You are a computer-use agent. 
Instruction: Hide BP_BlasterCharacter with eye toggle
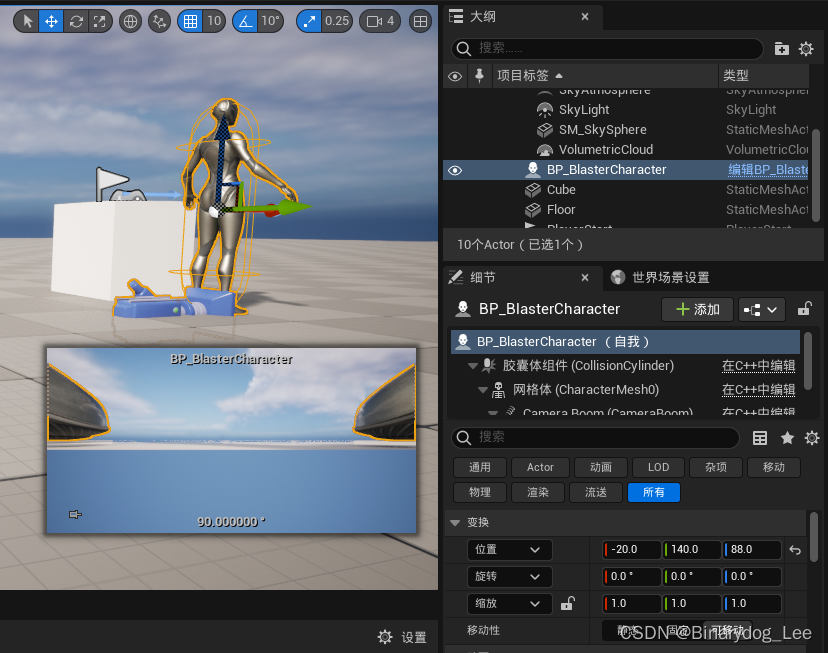[455, 170]
